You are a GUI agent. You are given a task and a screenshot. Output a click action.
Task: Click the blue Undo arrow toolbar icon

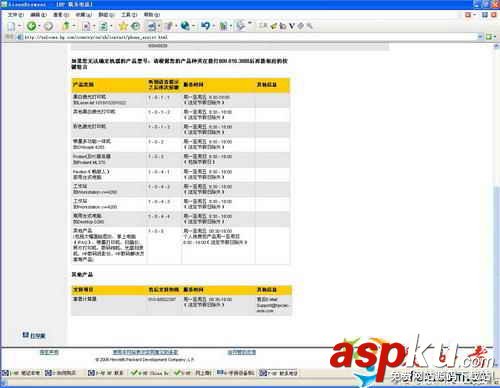205,26
